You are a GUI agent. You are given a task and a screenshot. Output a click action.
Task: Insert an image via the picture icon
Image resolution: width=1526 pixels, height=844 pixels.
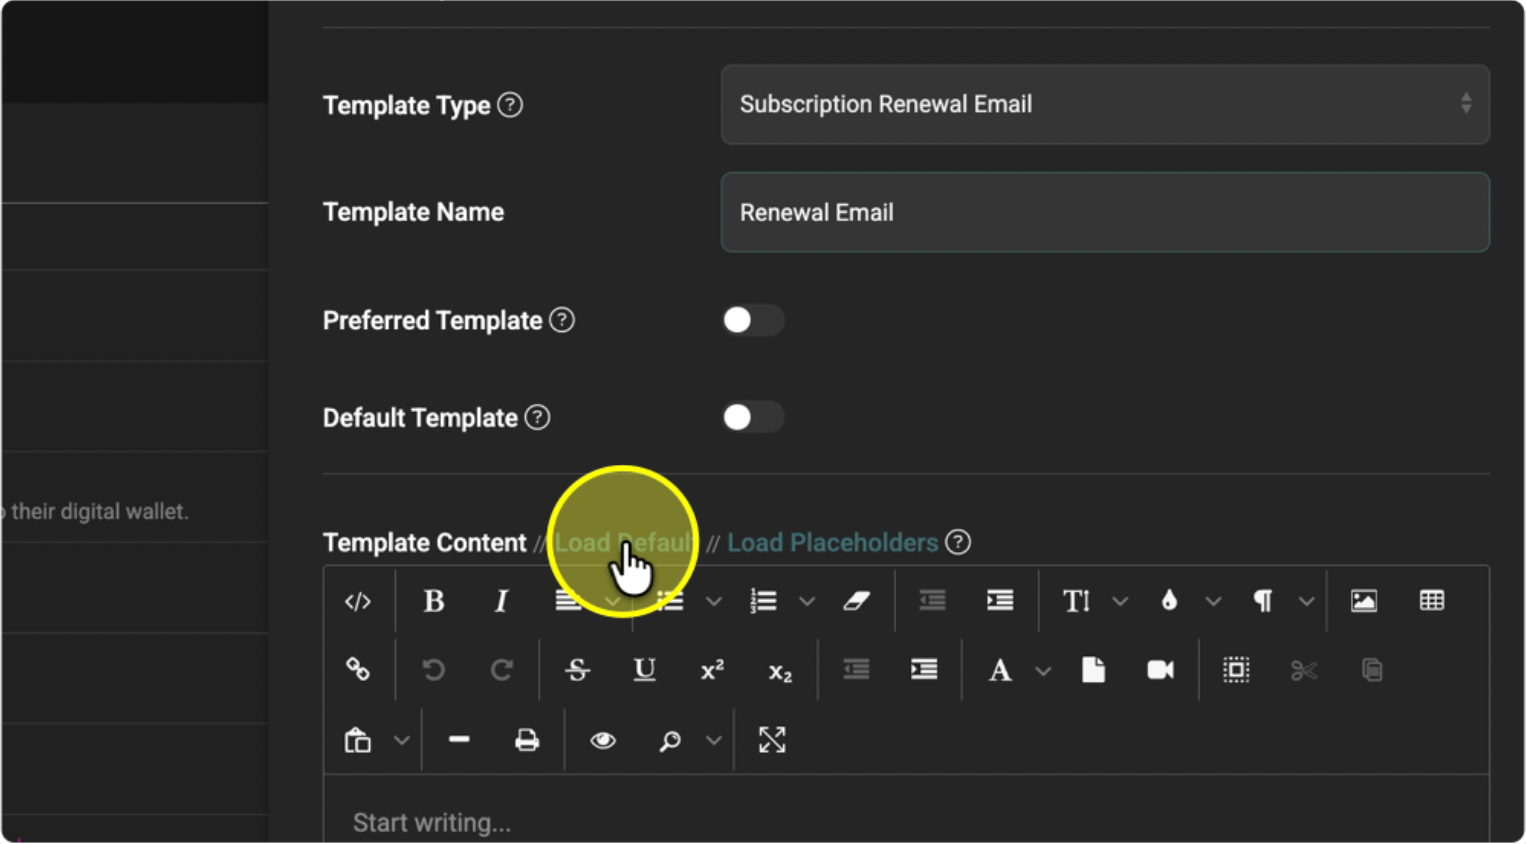pos(1364,601)
